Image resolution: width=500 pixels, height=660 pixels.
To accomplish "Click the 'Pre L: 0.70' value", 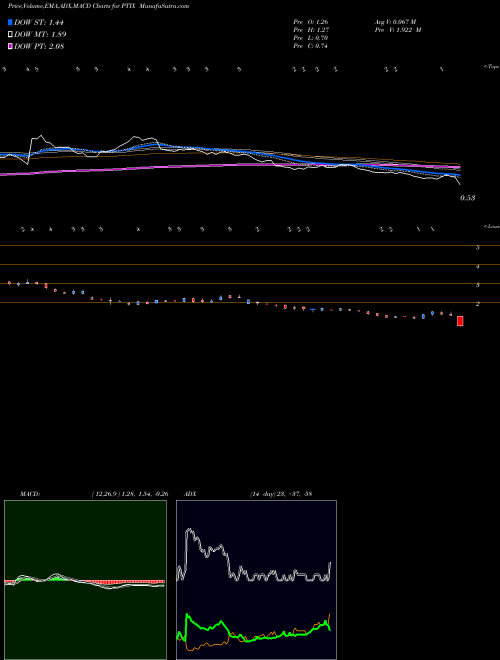I will (x=311, y=38).
